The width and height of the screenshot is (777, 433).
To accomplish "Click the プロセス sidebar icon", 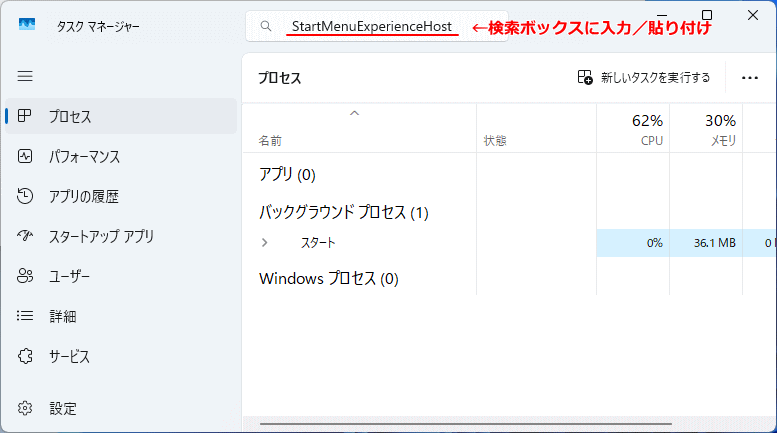I will click(x=24, y=116).
